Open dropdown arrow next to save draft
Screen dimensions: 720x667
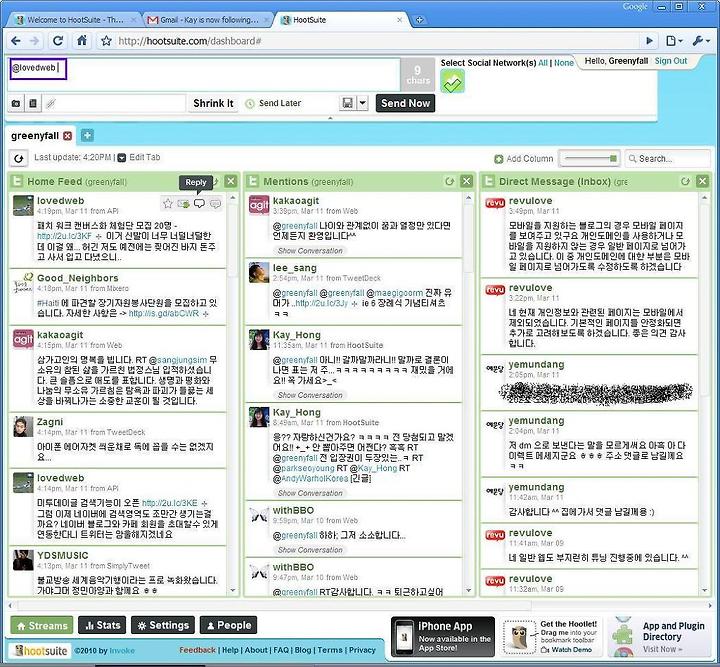(363, 103)
